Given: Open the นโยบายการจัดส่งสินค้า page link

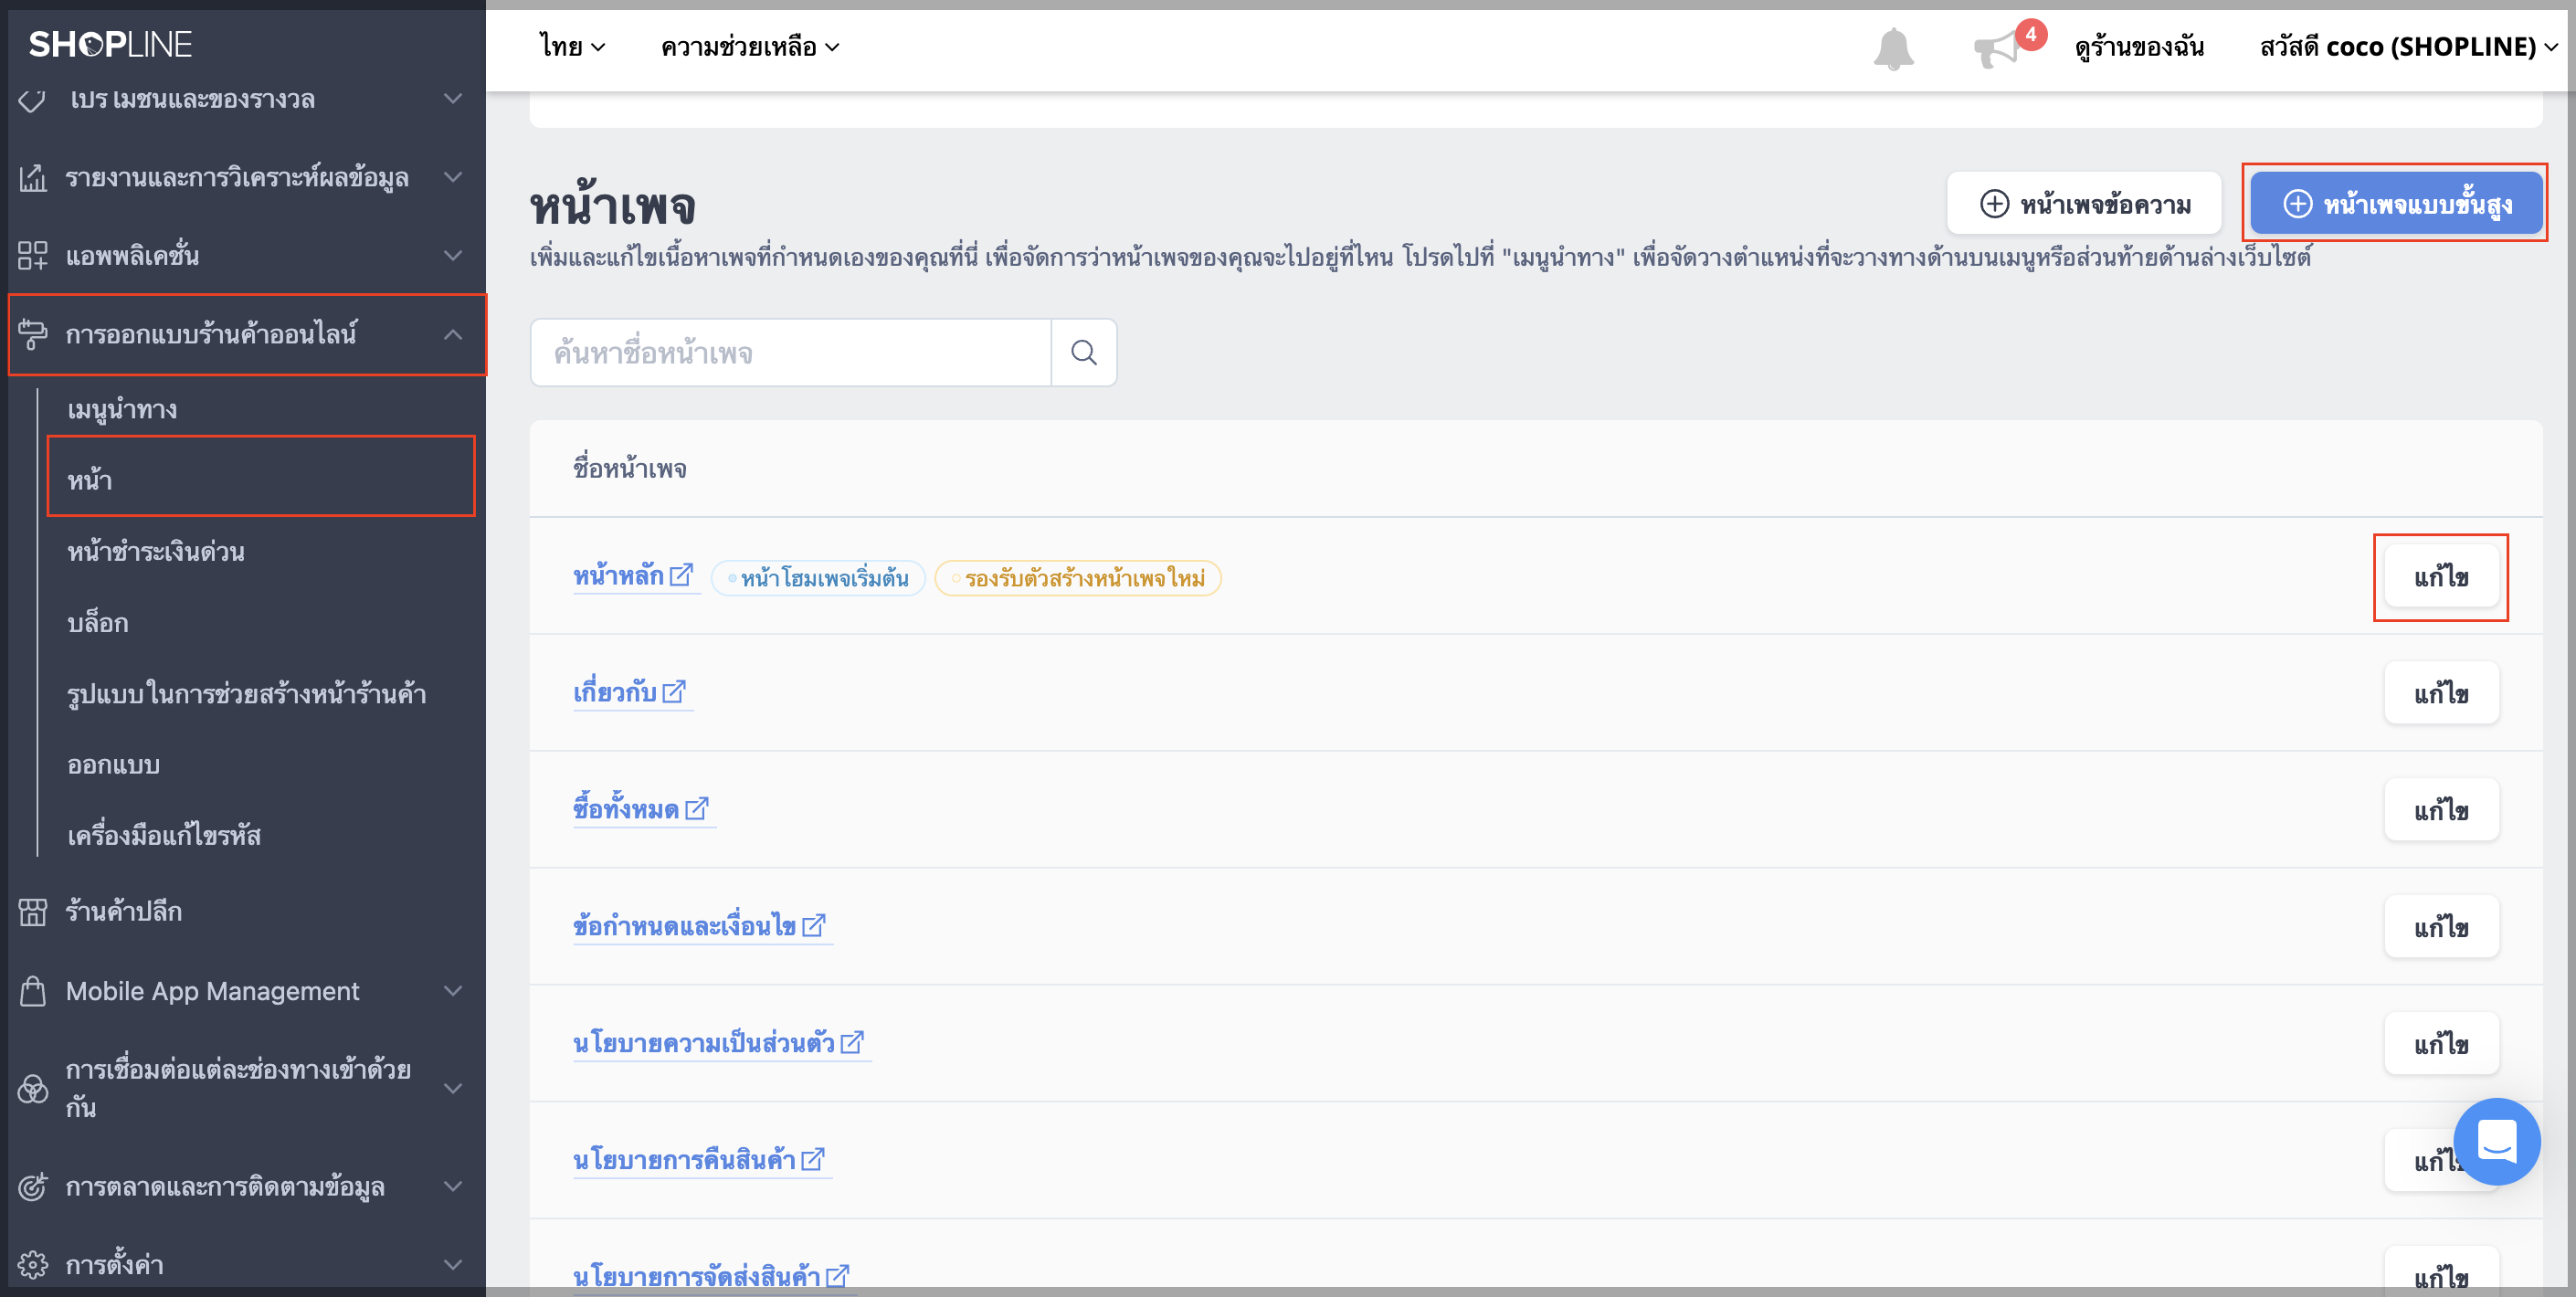Looking at the screenshot, I should [x=696, y=1277].
